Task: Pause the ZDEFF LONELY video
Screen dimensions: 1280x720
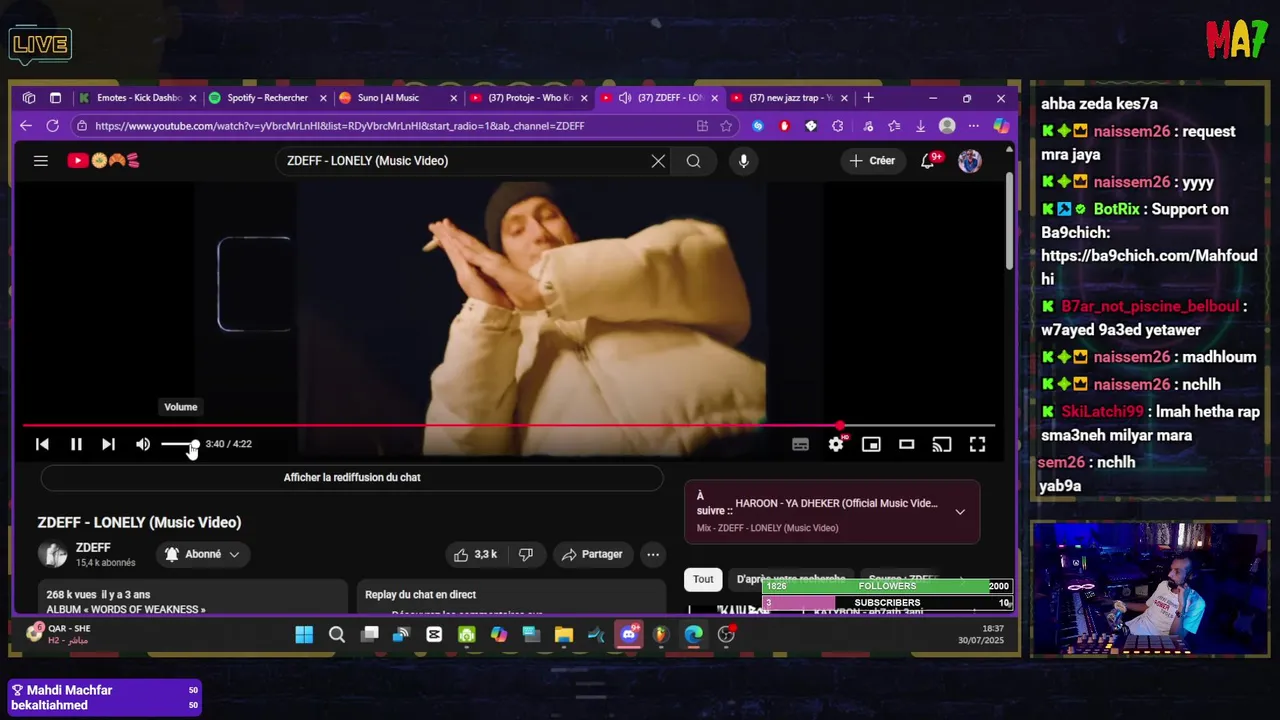Action: [76, 444]
